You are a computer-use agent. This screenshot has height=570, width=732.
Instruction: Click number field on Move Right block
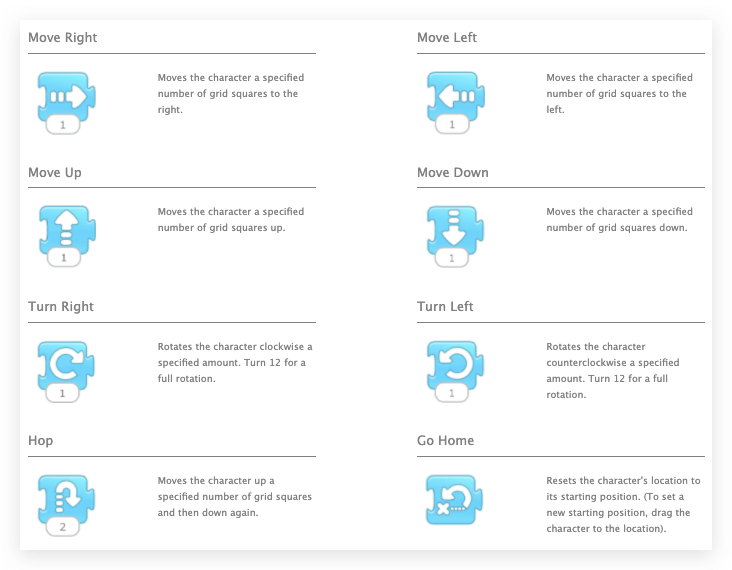(63, 125)
